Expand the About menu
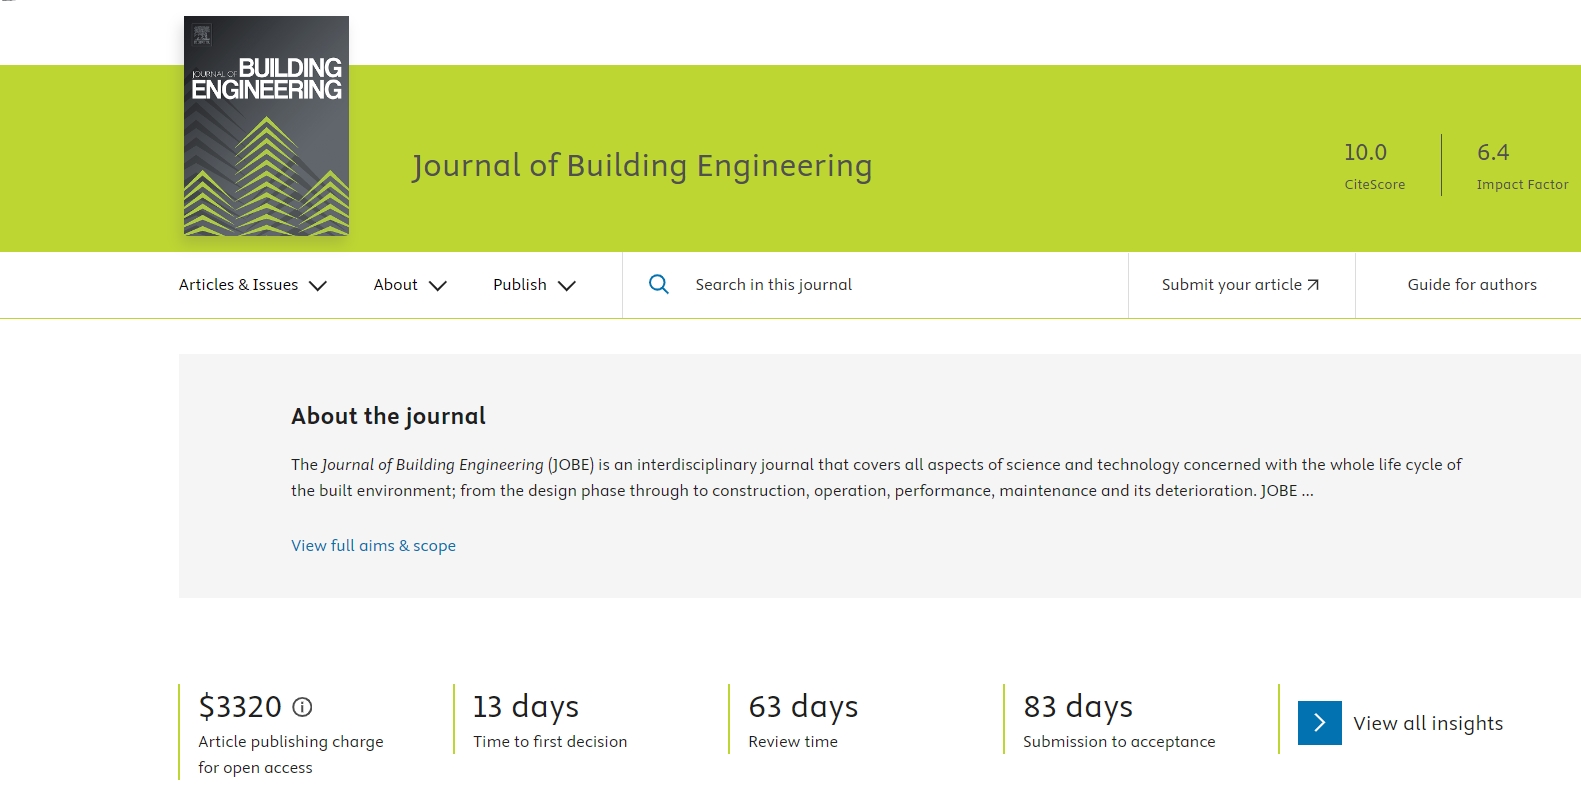Viewport: 1581px width, 789px height. click(410, 285)
